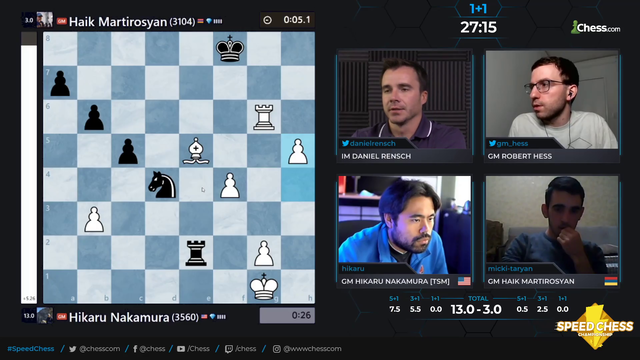
Task: Click the IM DANIEL RENSCH name label
Action: [376, 156]
